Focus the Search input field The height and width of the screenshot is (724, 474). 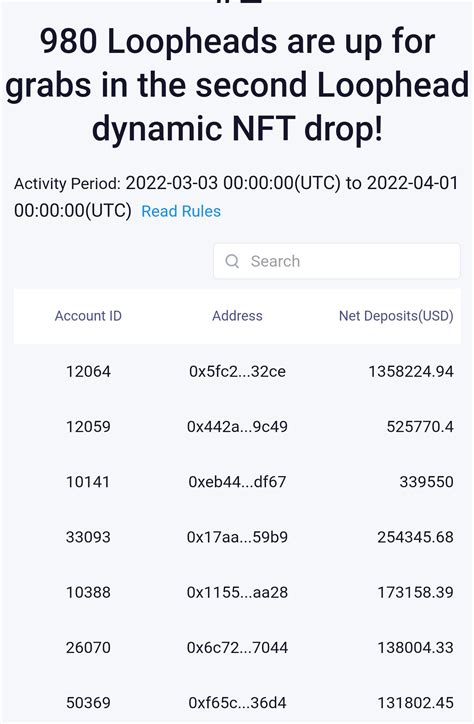coord(336,261)
